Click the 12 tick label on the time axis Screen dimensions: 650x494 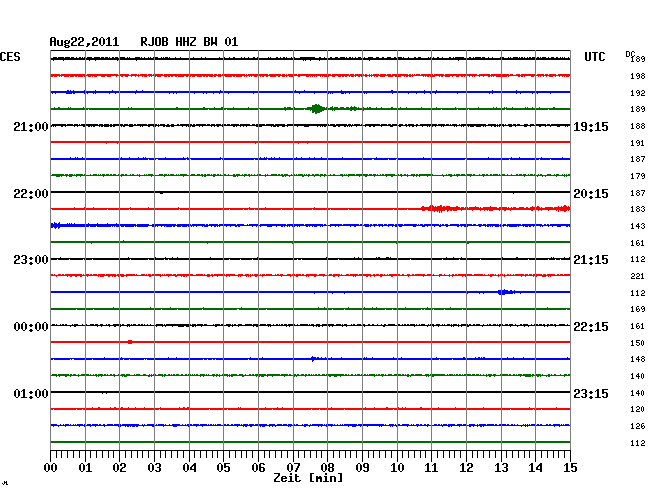tap(466, 468)
